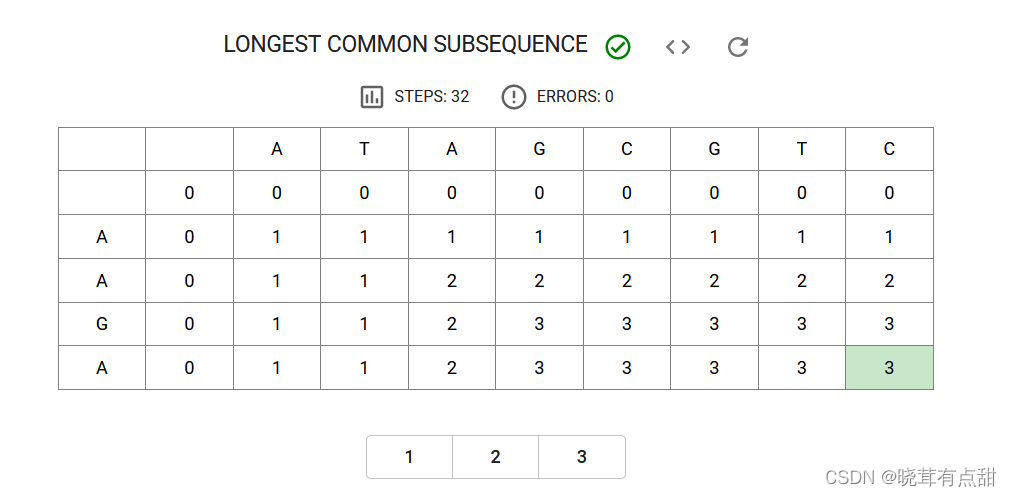Select answer button 3
The image size is (1012, 497).
[582, 457]
